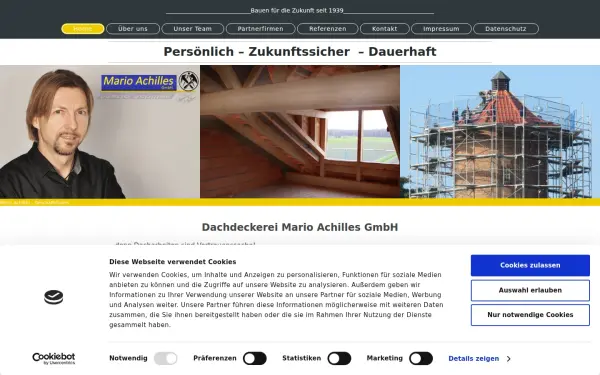Select Referenzen menu item

click(x=328, y=29)
